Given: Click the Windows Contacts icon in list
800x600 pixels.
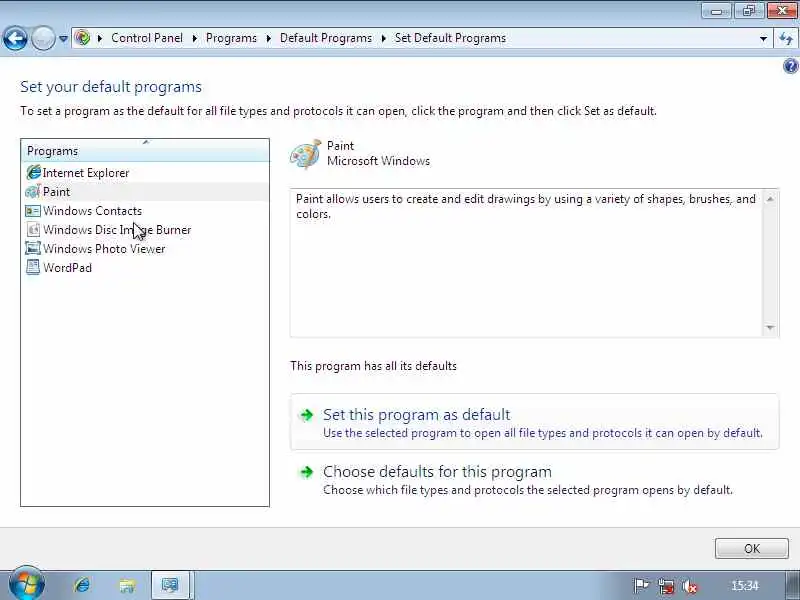Looking at the screenshot, I should pyautogui.click(x=33, y=211).
